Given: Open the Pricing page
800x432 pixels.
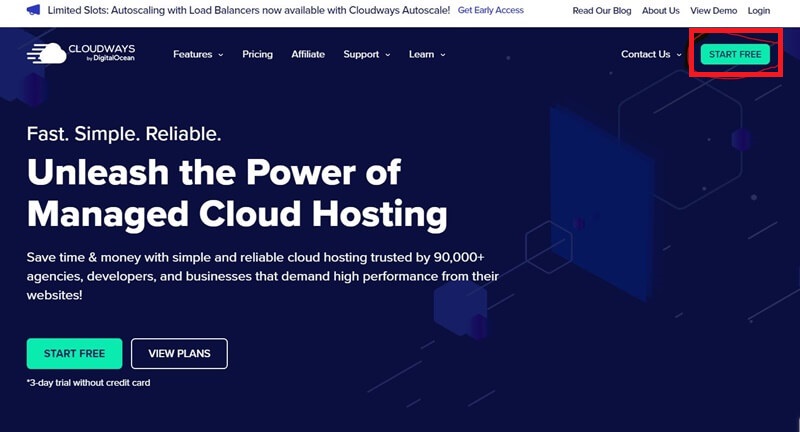Looking at the screenshot, I should (x=257, y=54).
